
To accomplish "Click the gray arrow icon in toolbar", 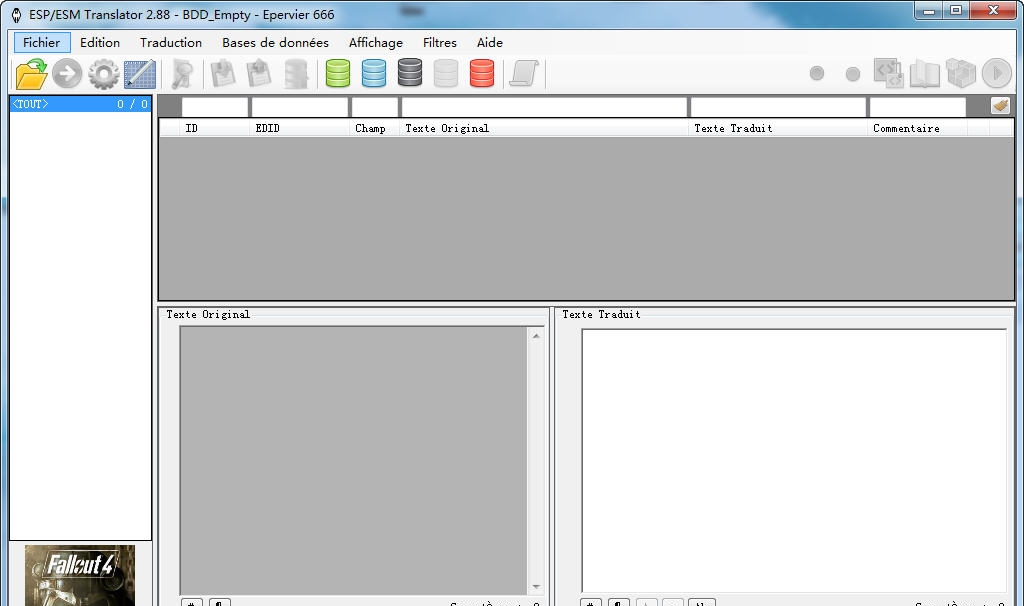I will [67, 74].
